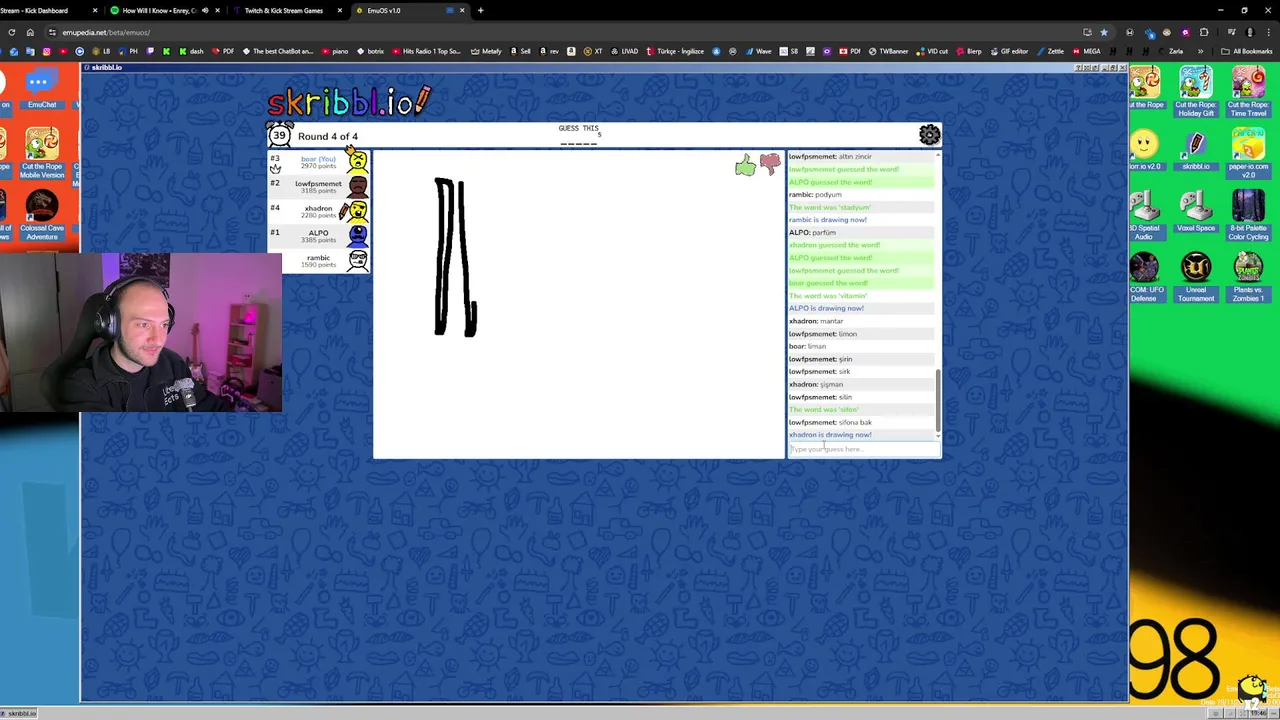1280x720 pixels.
Task: Click the round timer clock icon
Action: pos(279,135)
